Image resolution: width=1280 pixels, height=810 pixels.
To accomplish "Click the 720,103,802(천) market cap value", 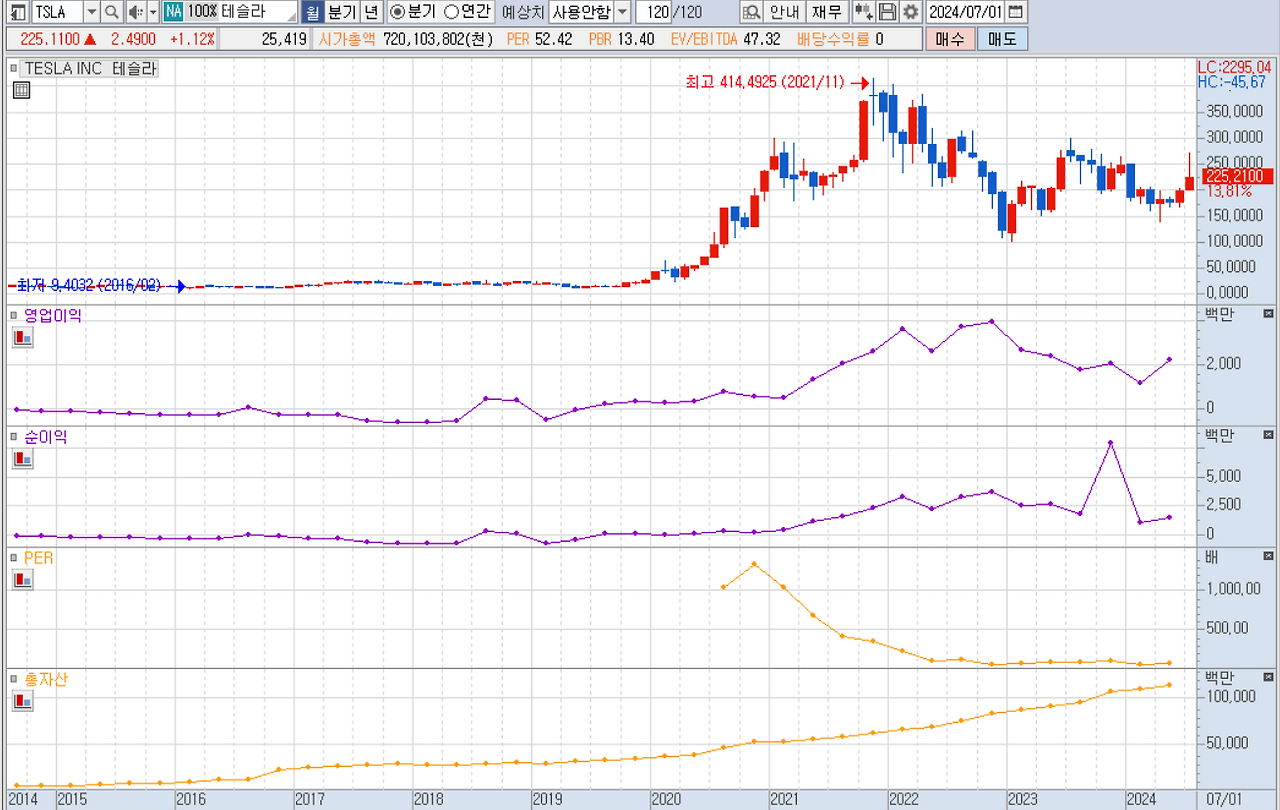I will coord(439,39).
